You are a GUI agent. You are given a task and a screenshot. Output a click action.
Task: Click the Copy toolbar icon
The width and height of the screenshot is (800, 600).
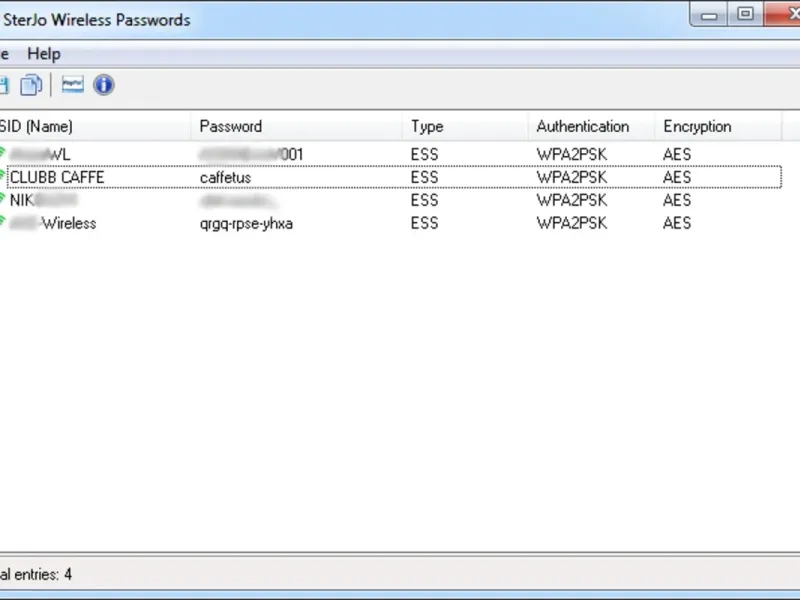coord(31,85)
